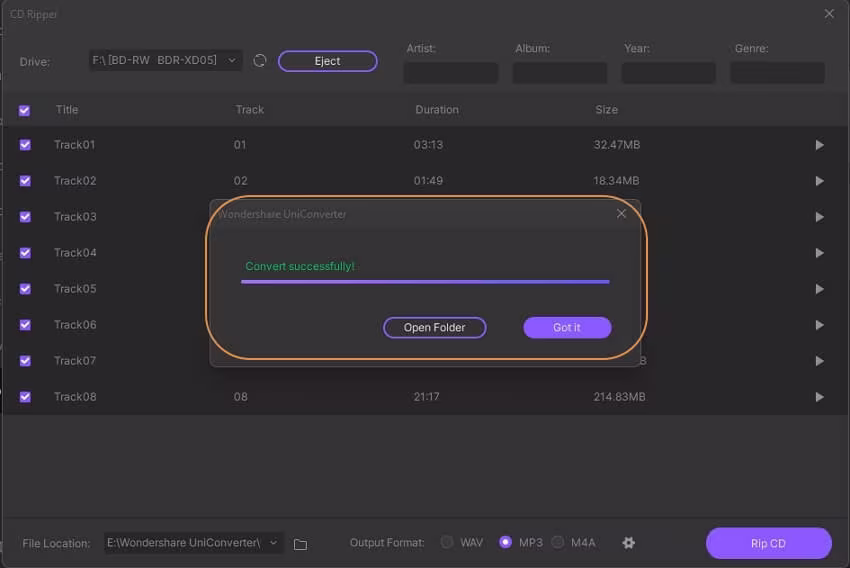This screenshot has width=850, height=568.
Task: Click the 18.34MB size value
Action: tap(616, 180)
